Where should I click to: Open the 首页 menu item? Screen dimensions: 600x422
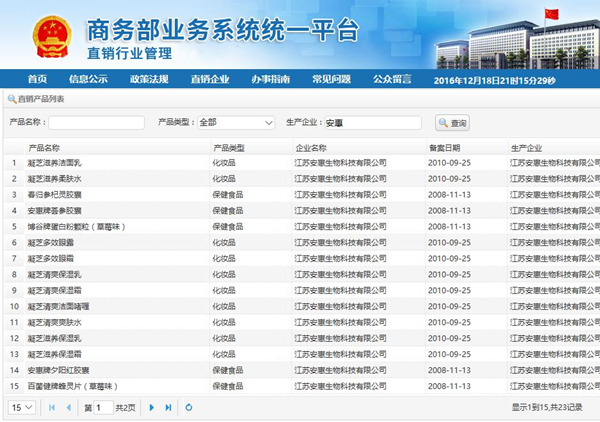pyautogui.click(x=38, y=79)
